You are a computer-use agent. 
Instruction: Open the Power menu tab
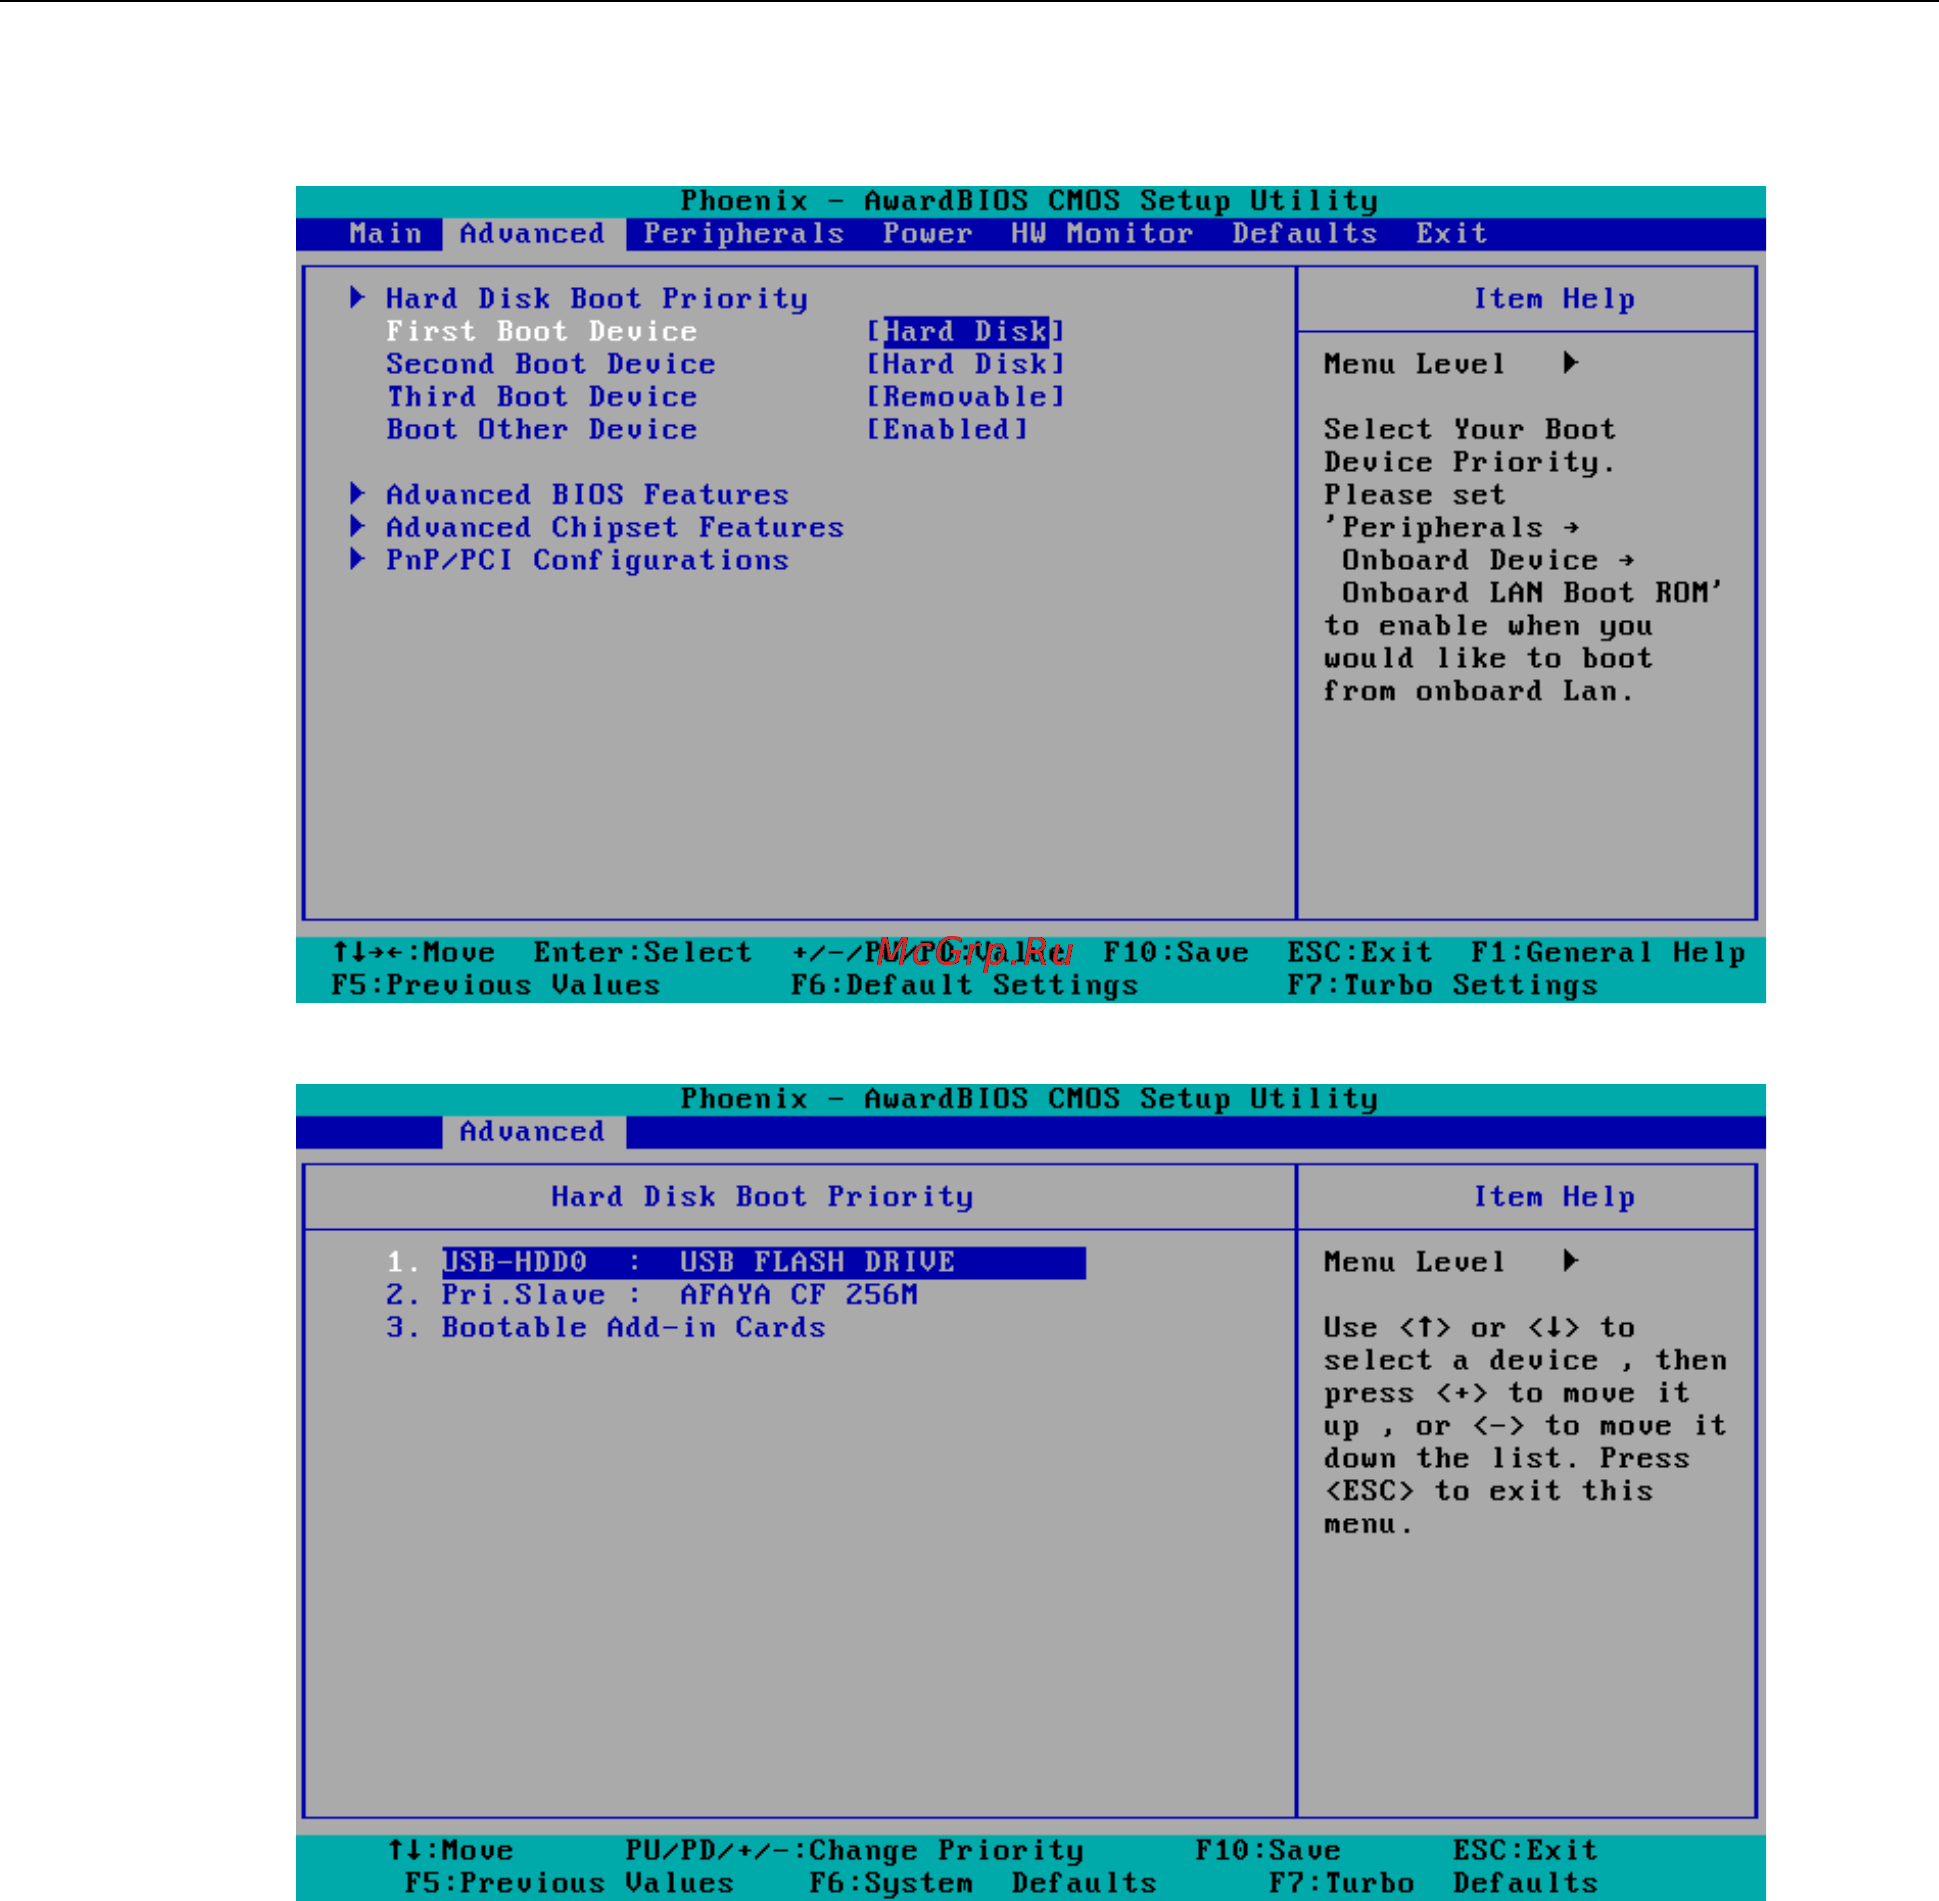(926, 234)
